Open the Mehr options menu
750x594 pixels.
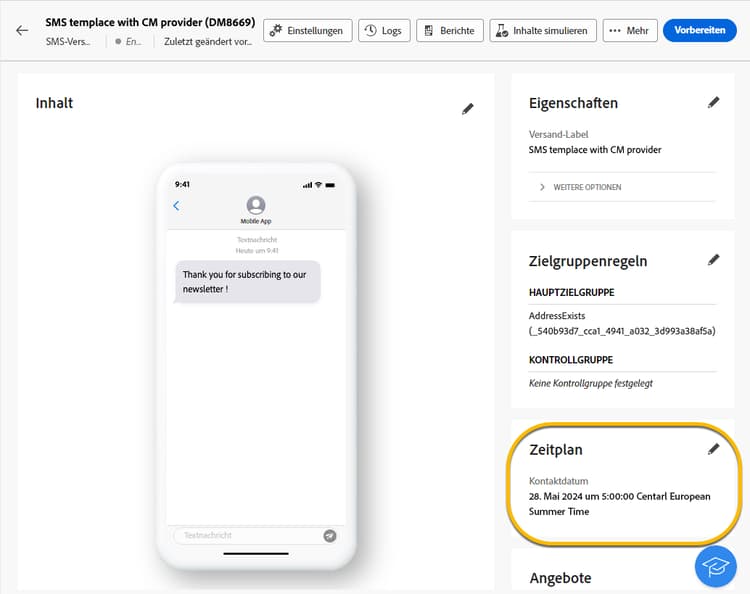coord(630,31)
